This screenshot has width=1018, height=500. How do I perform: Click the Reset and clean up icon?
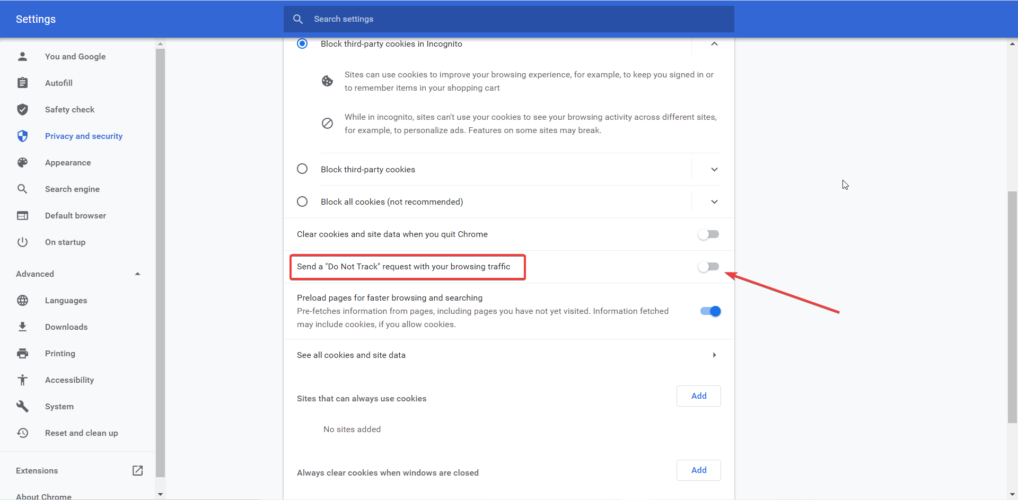point(23,433)
